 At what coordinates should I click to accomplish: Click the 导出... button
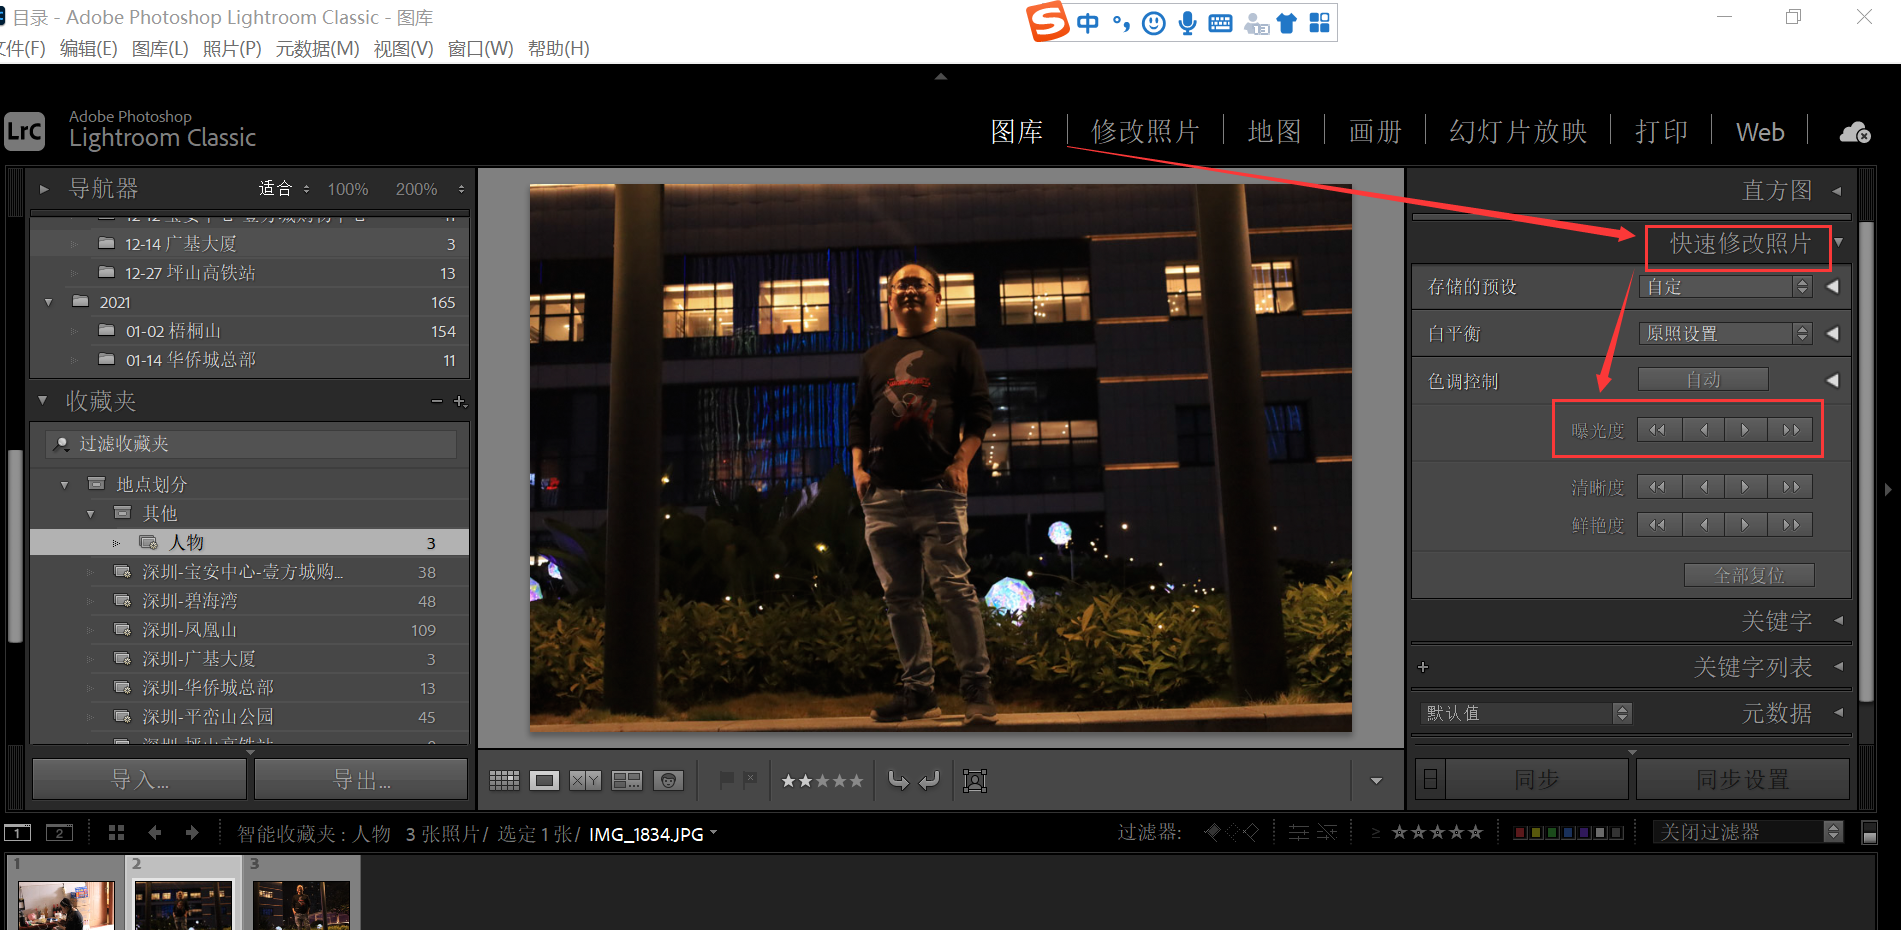tap(361, 779)
